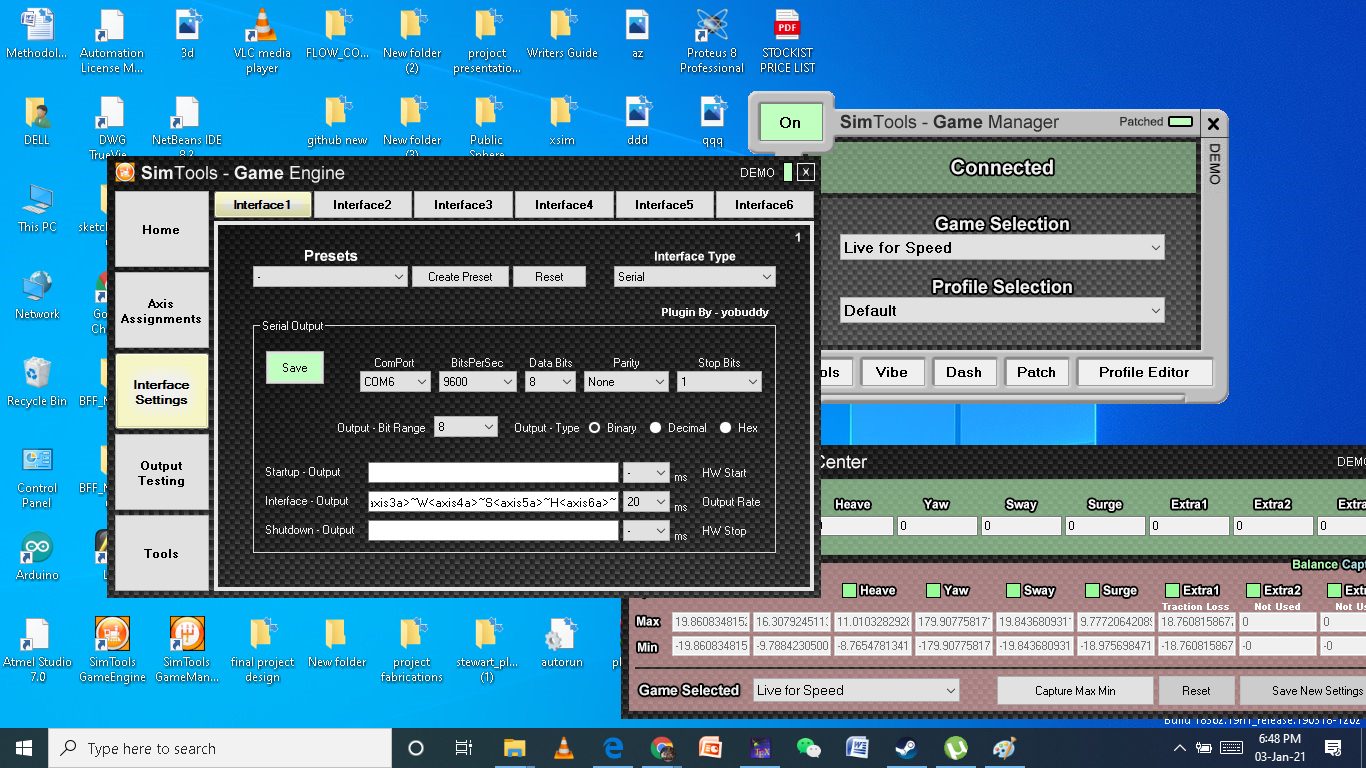The image size is (1366, 768).
Task: Open Control Panel desktop icon
Action: 37,477
